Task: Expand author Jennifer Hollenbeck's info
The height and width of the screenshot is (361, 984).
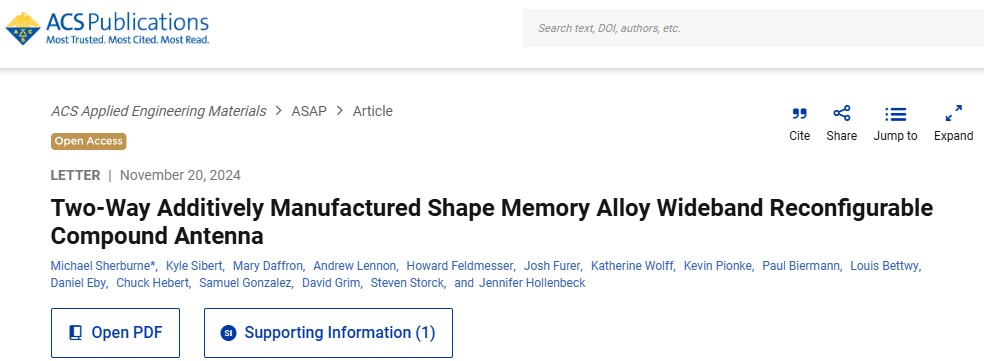Action: (x=532, y=283)
